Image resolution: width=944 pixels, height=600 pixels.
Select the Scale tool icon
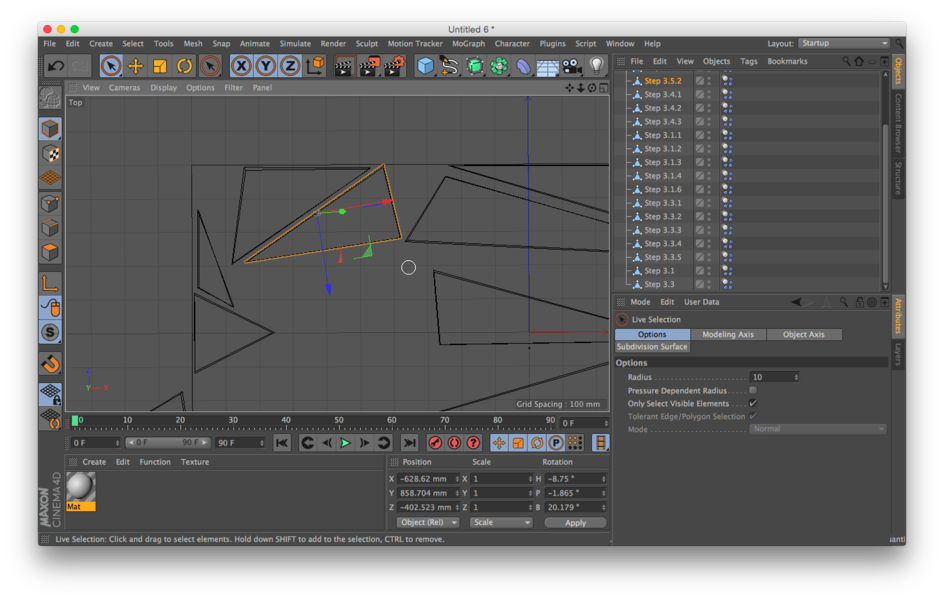pos(160,66)
